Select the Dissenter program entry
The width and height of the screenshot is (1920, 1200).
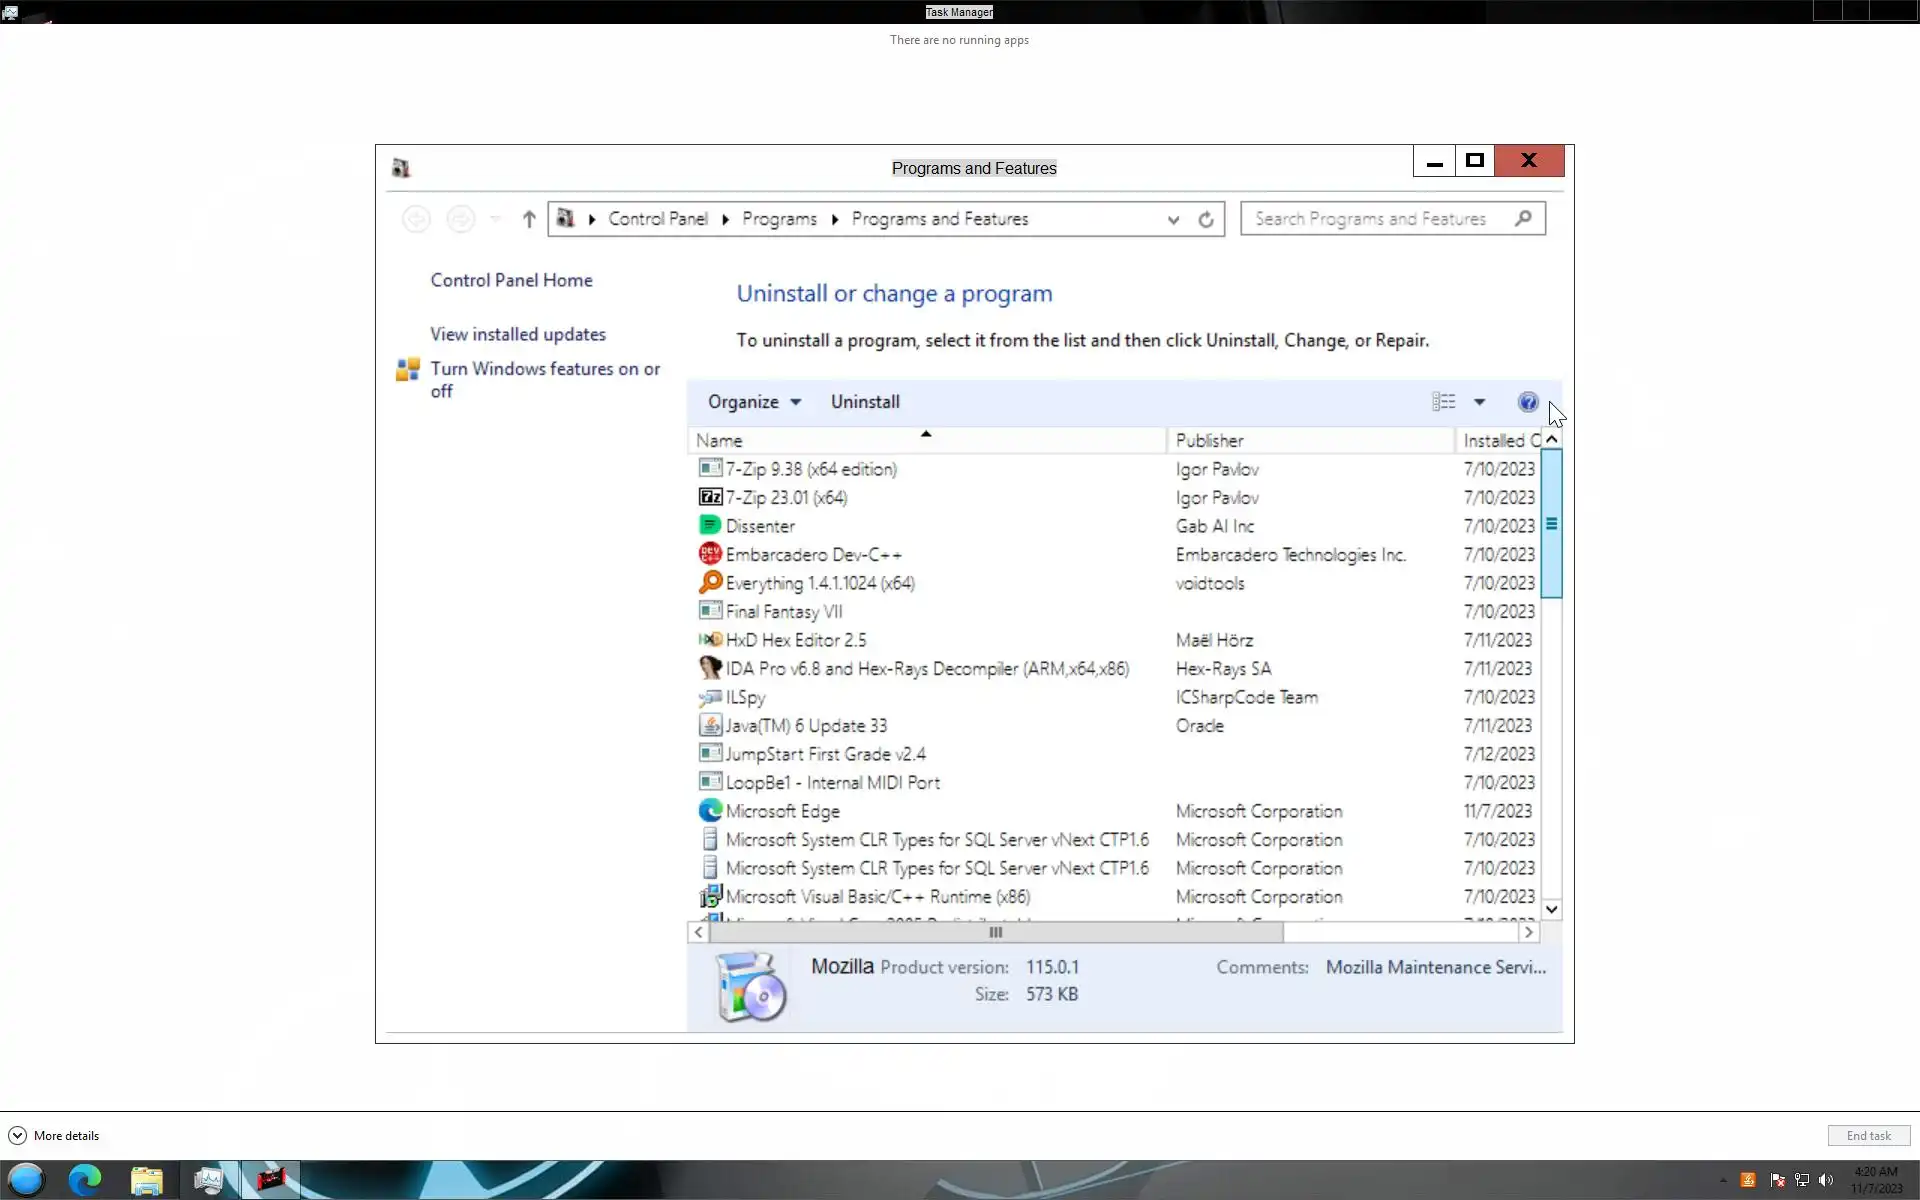(x=760, y=526)
